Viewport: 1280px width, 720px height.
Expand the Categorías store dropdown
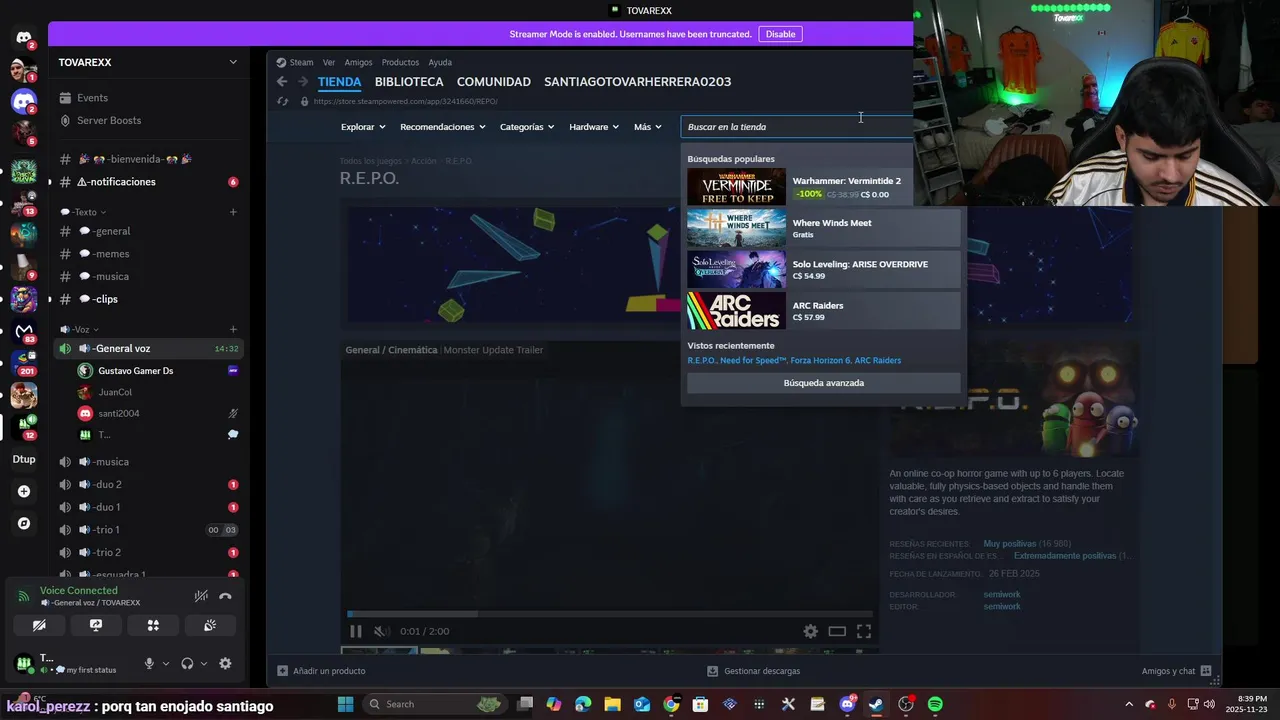pos(527,127)
